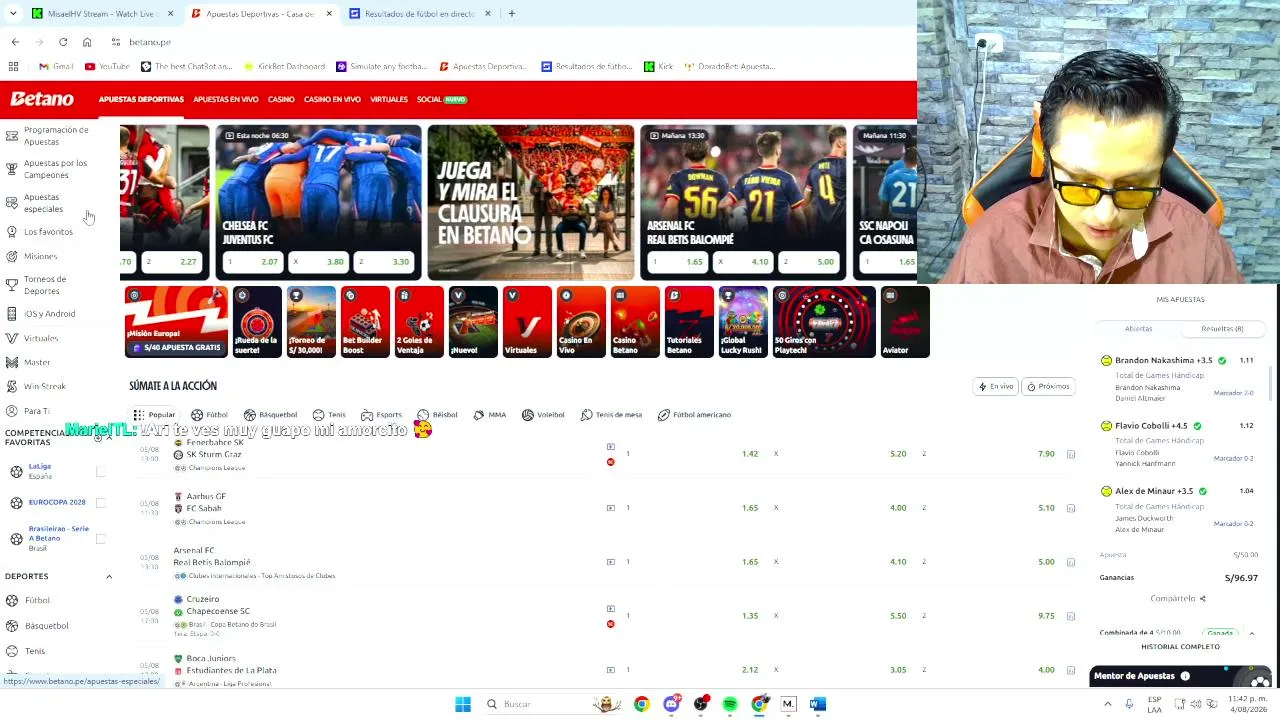This screenshot has width=1280, height=720.
Task: Select the Voleibol sports tab
Action: coord(543,415)
